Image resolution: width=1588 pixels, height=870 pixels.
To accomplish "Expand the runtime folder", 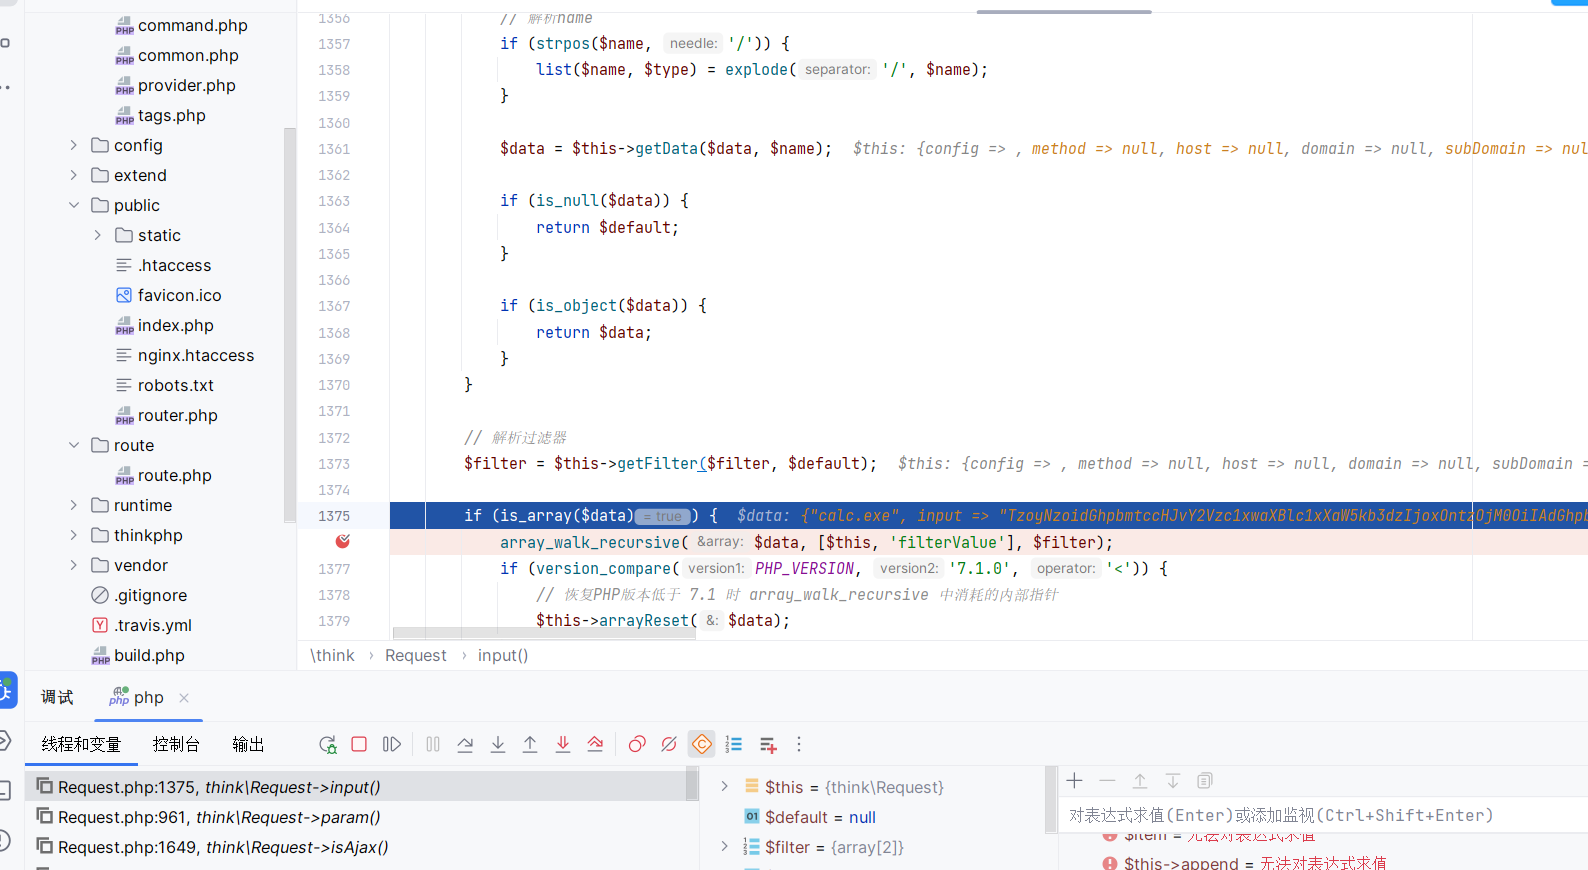I will coord(73,505).
